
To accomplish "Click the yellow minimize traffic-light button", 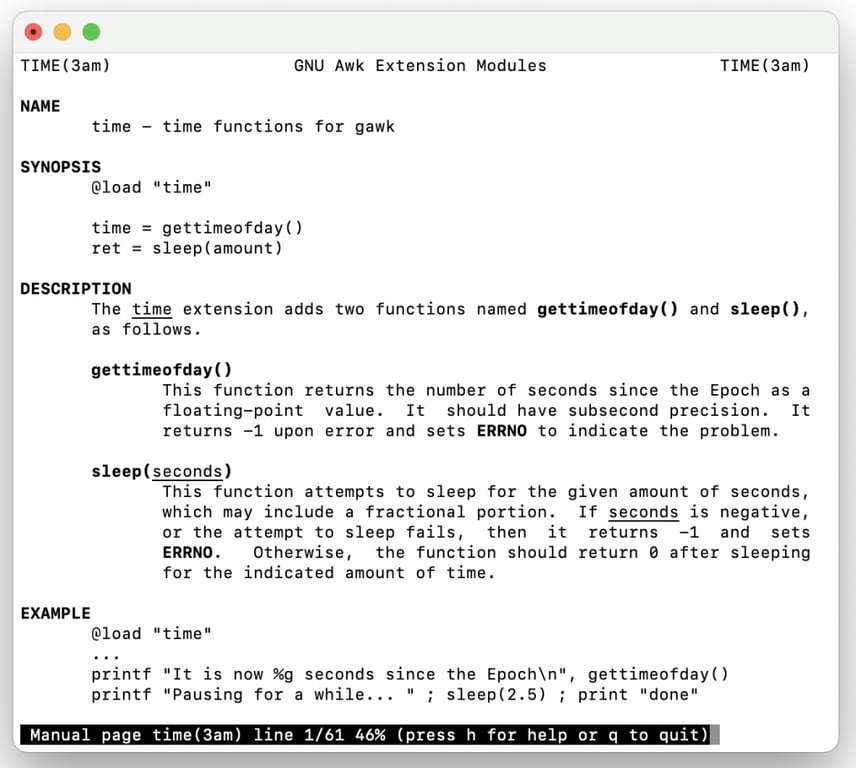I will point(62,32).
